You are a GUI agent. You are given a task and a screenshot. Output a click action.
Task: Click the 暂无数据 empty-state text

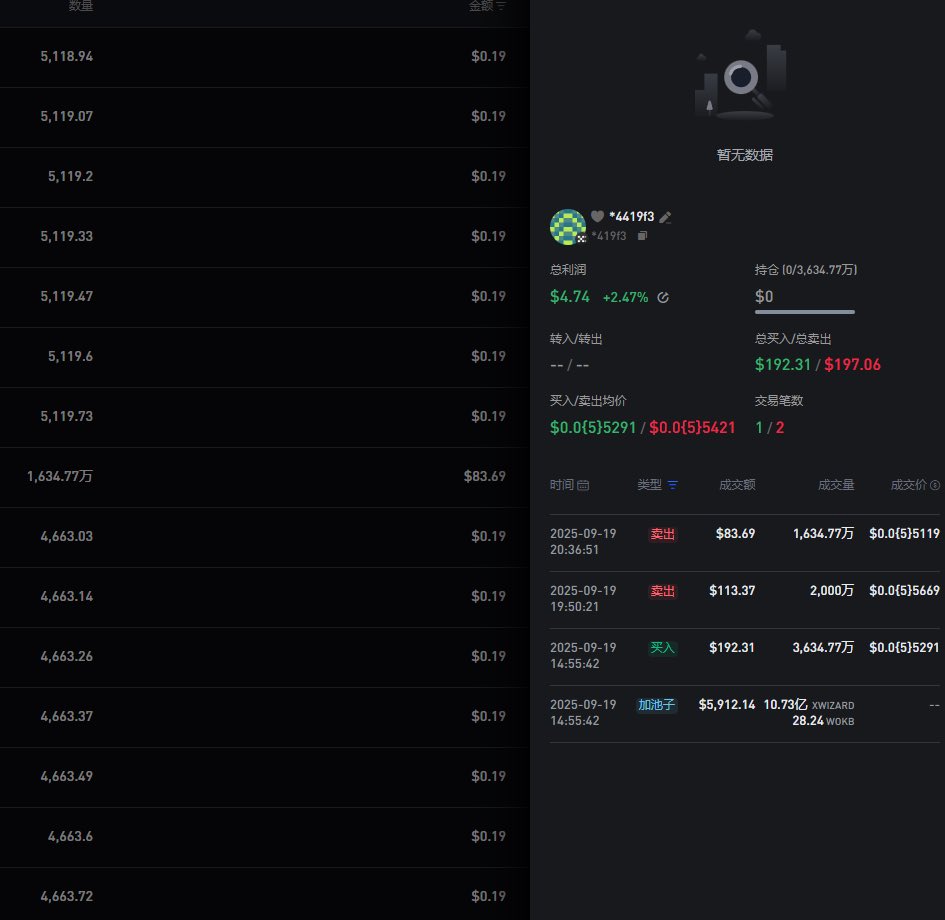745,155
